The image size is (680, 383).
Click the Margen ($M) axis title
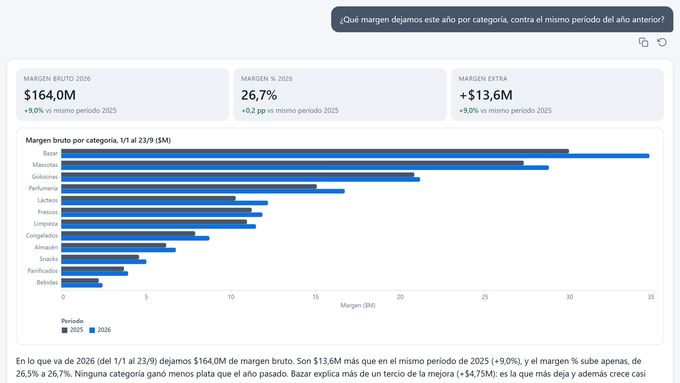[358, 305]
